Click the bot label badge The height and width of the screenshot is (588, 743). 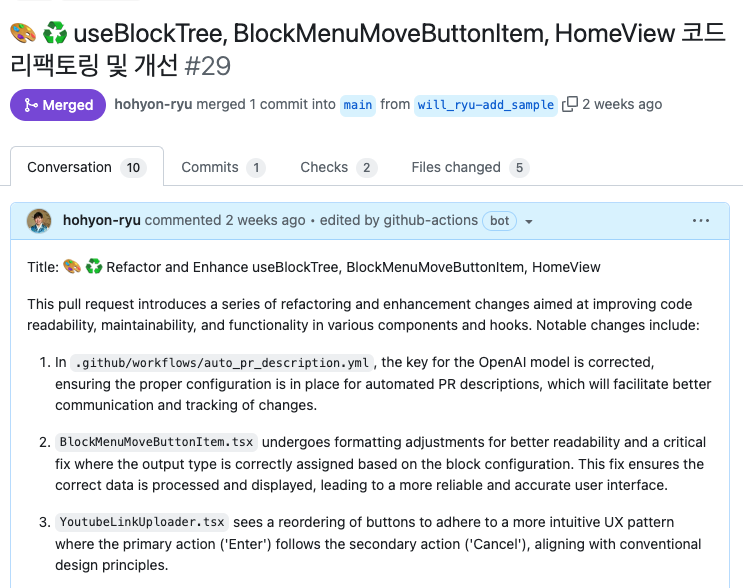[498, 220]
